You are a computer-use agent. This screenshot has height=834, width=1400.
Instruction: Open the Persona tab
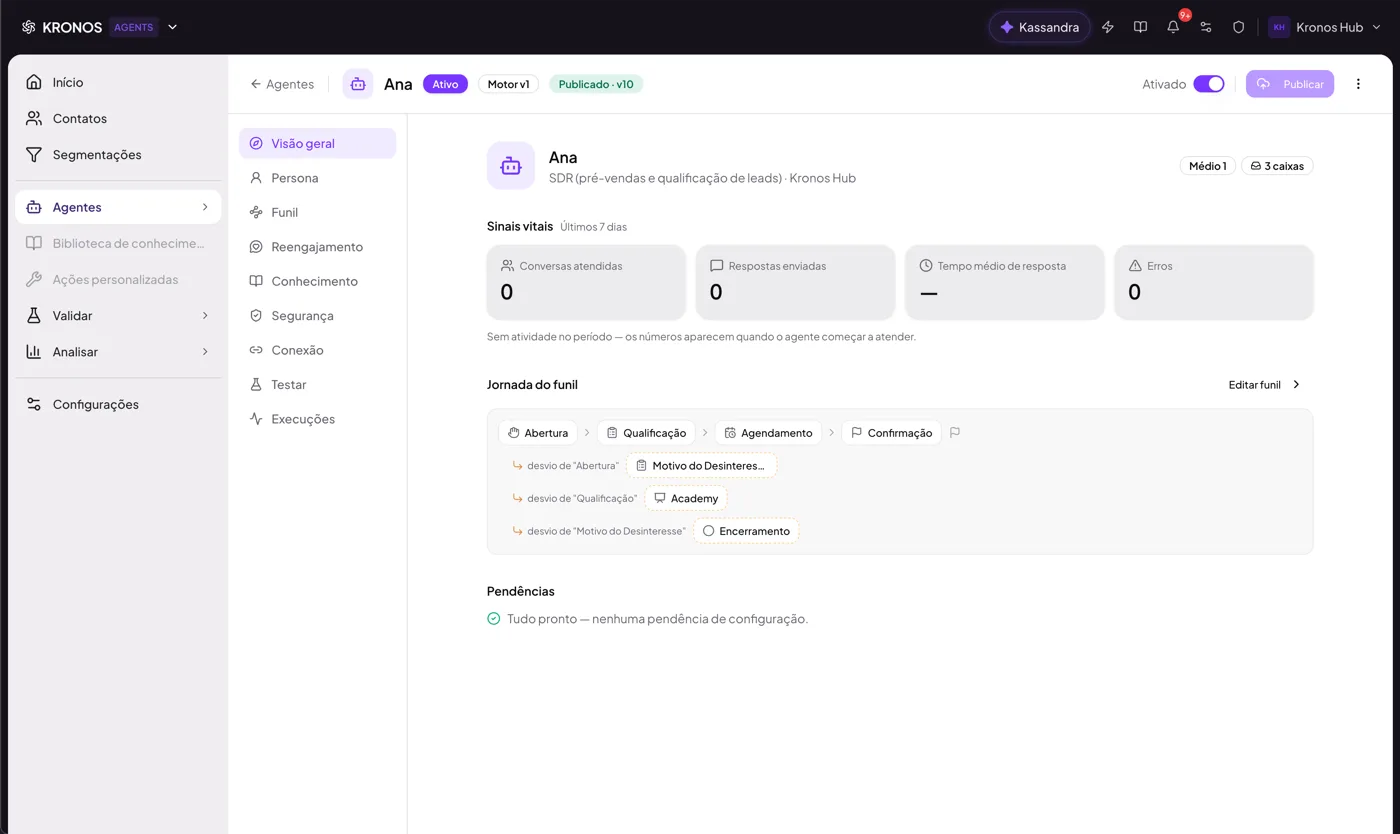[x=317, y=178]
